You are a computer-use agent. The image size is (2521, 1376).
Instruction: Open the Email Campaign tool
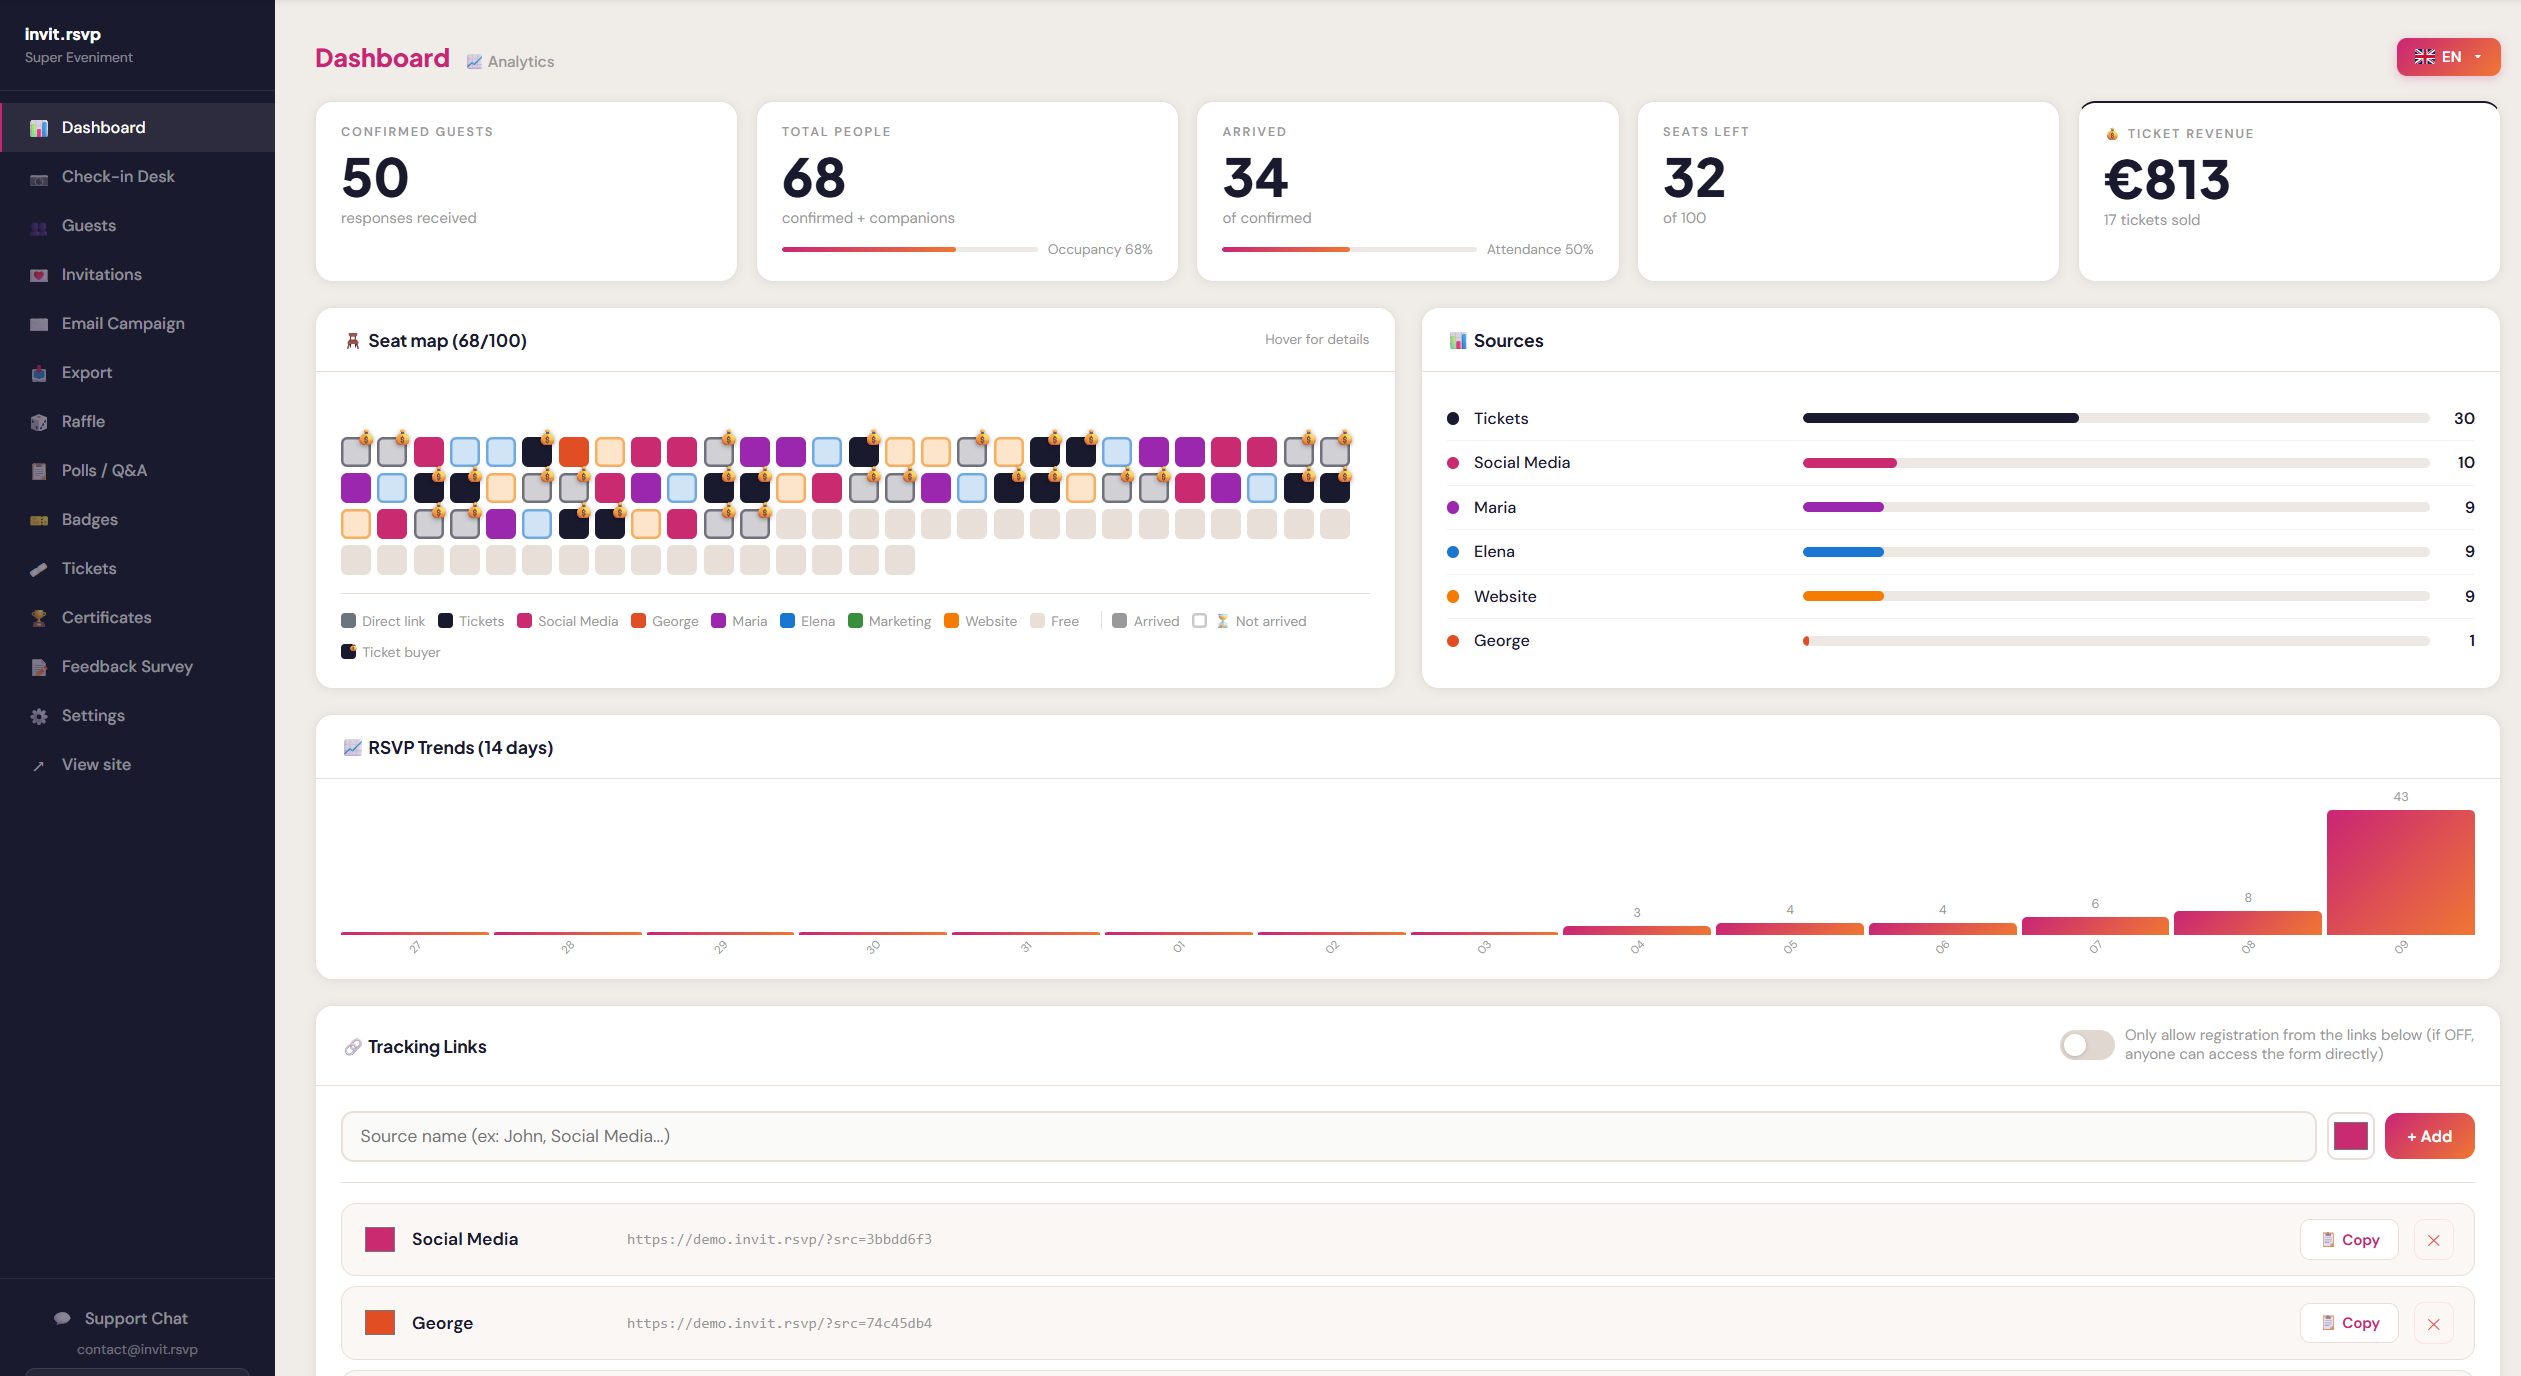click(x=122, y=323)
